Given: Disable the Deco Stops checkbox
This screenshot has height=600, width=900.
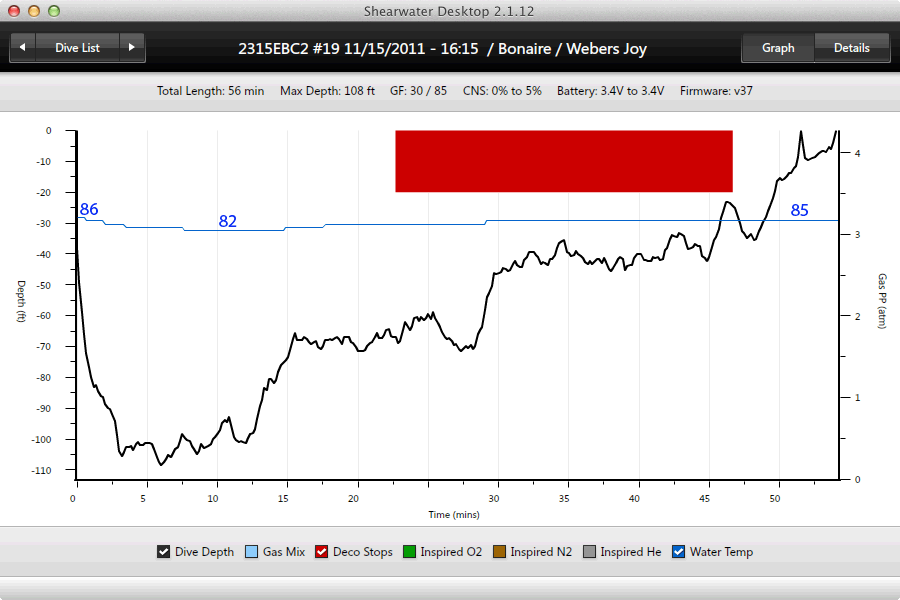Looking at the screenshot, I should (322, 552).
